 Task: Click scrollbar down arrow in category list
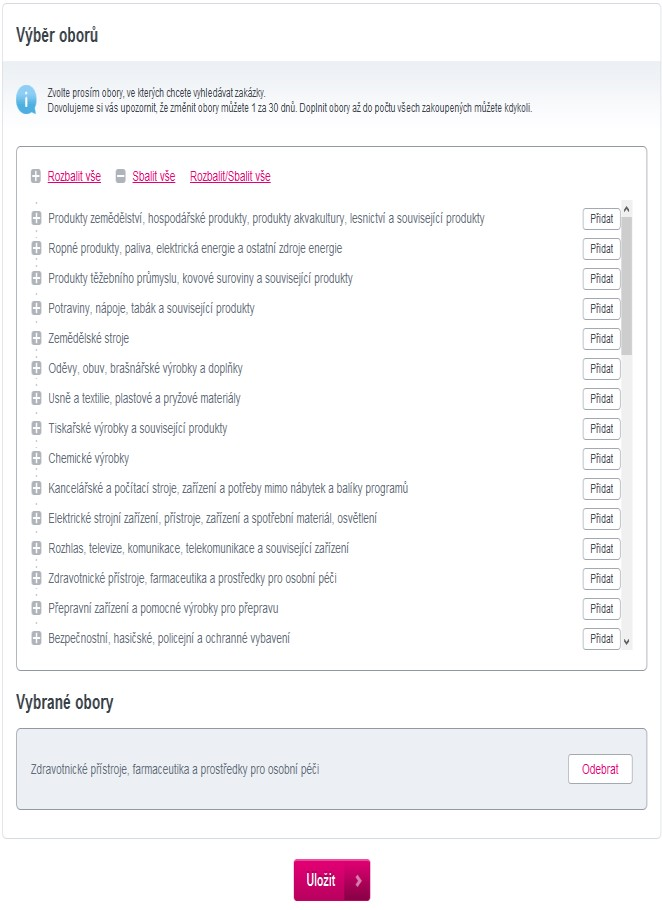[626, 642]
